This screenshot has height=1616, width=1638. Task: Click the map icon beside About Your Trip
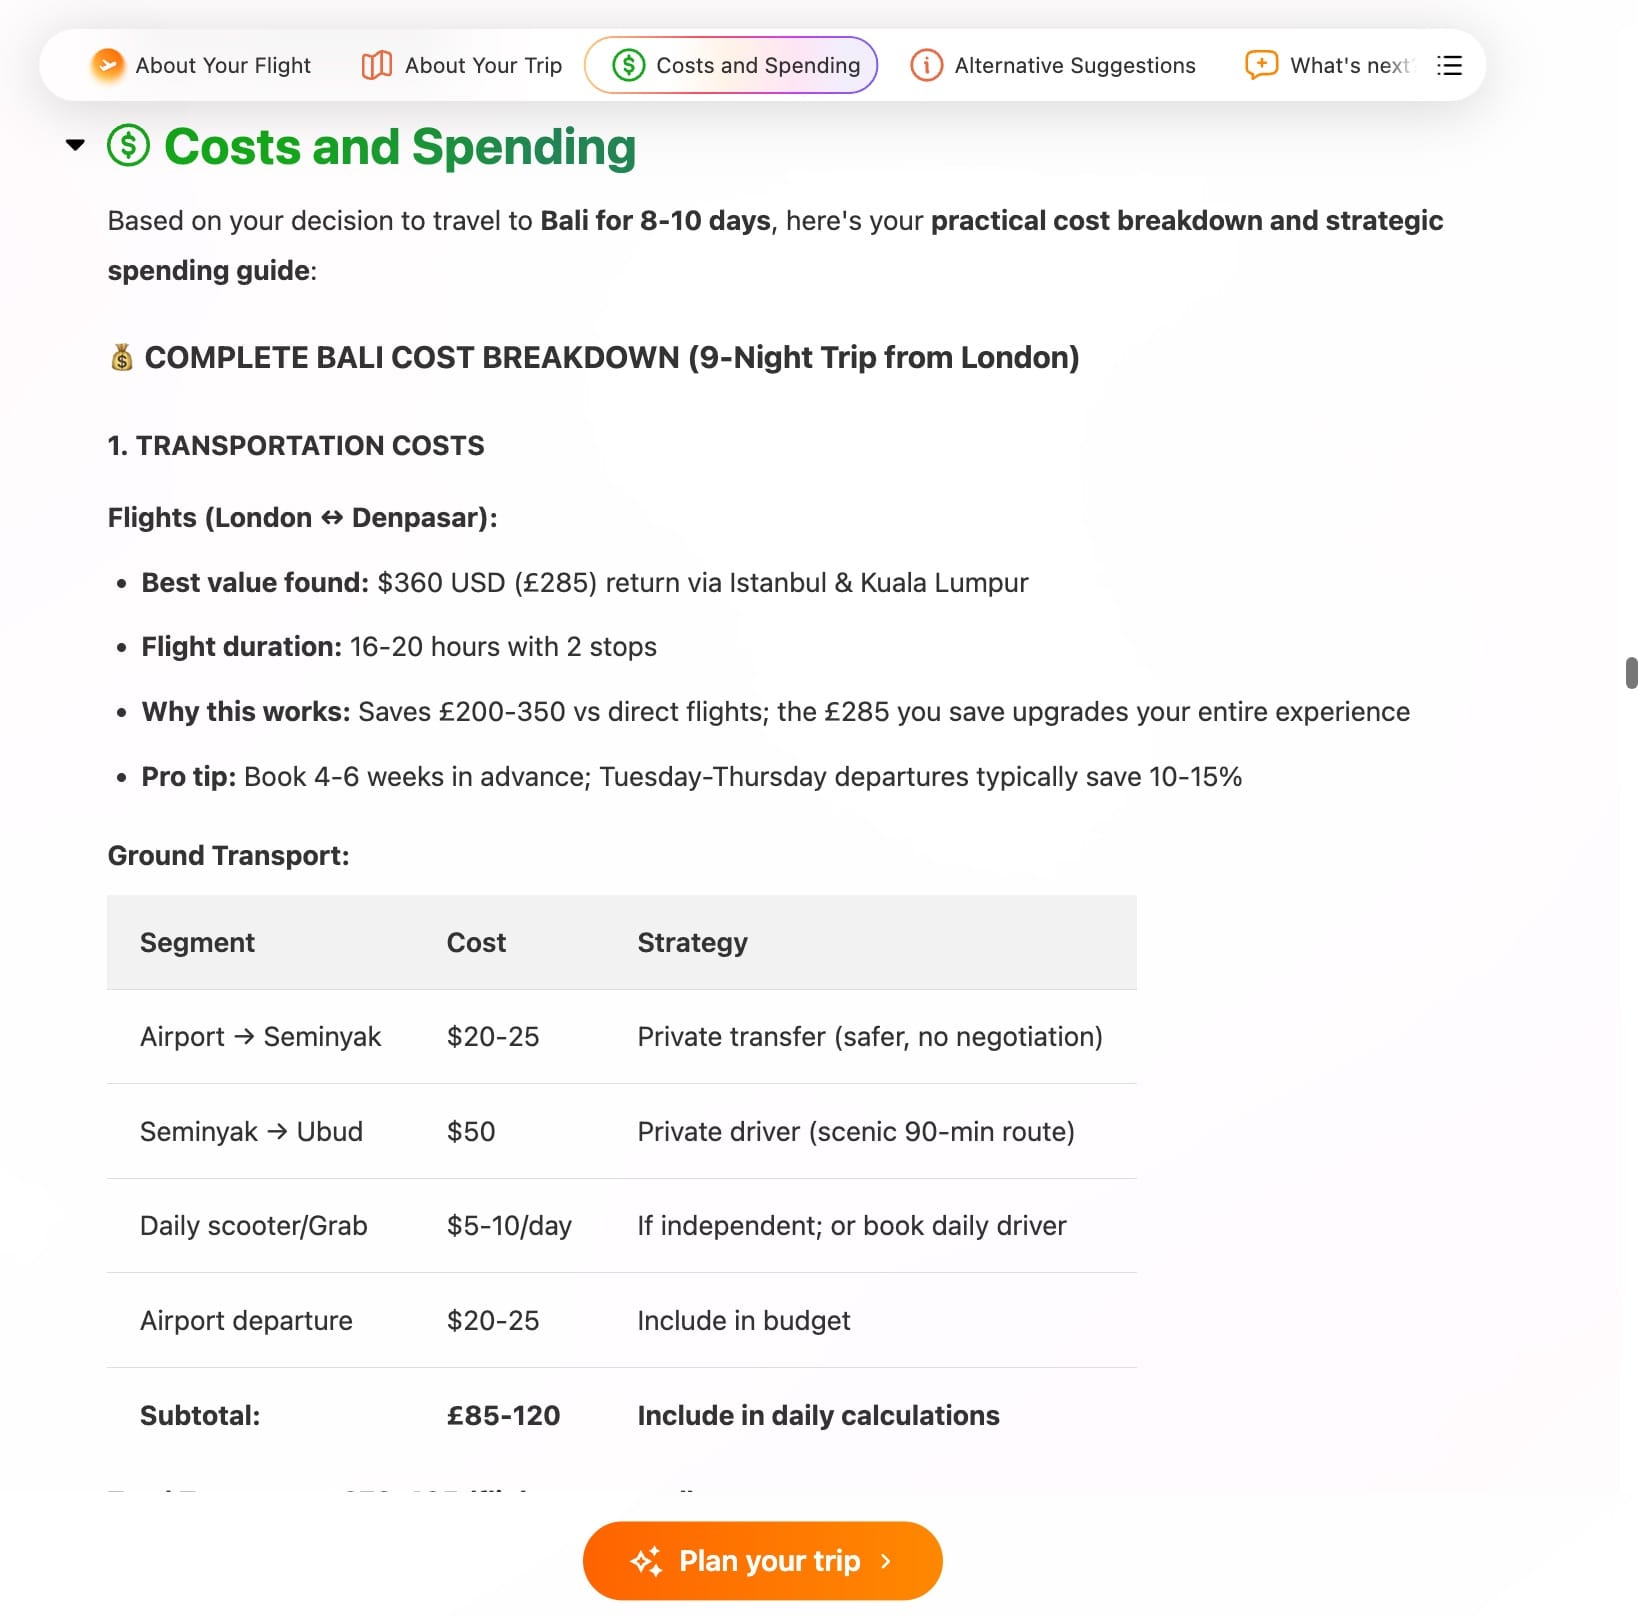[376, 65]
